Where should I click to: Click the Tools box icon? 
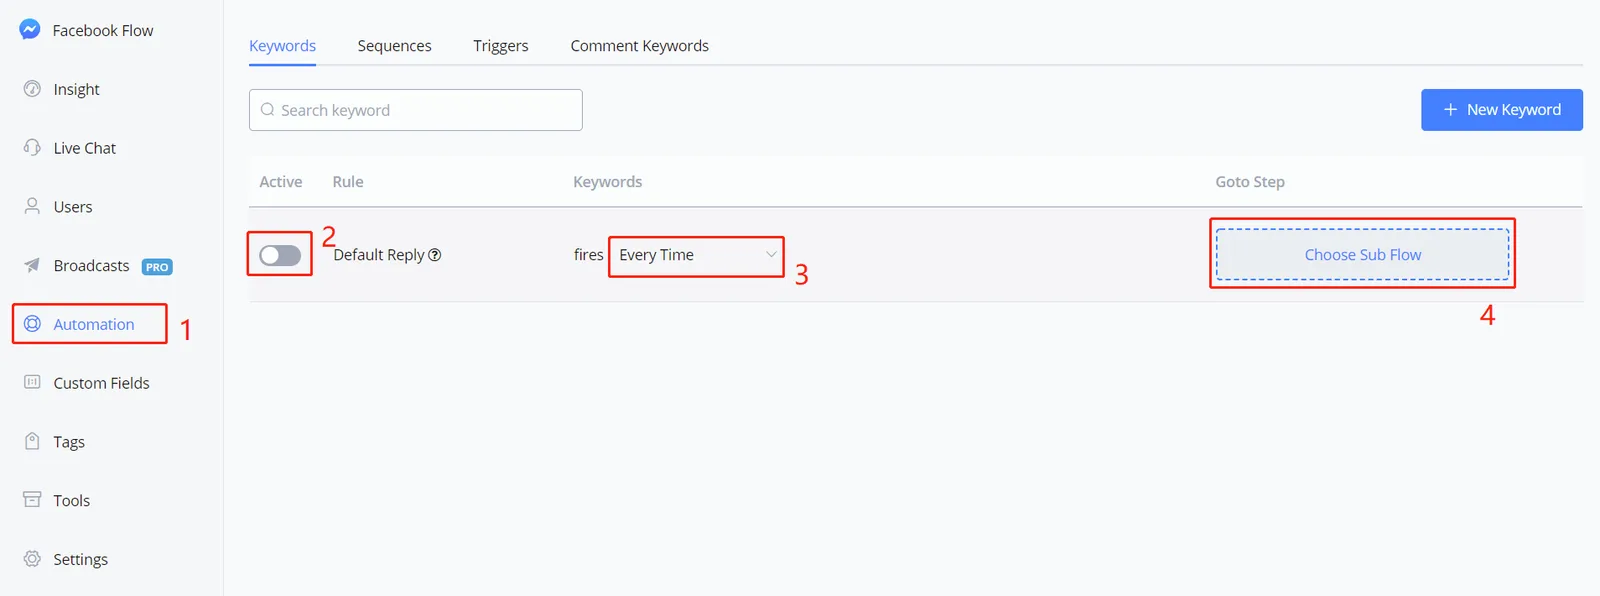(32, 499)
